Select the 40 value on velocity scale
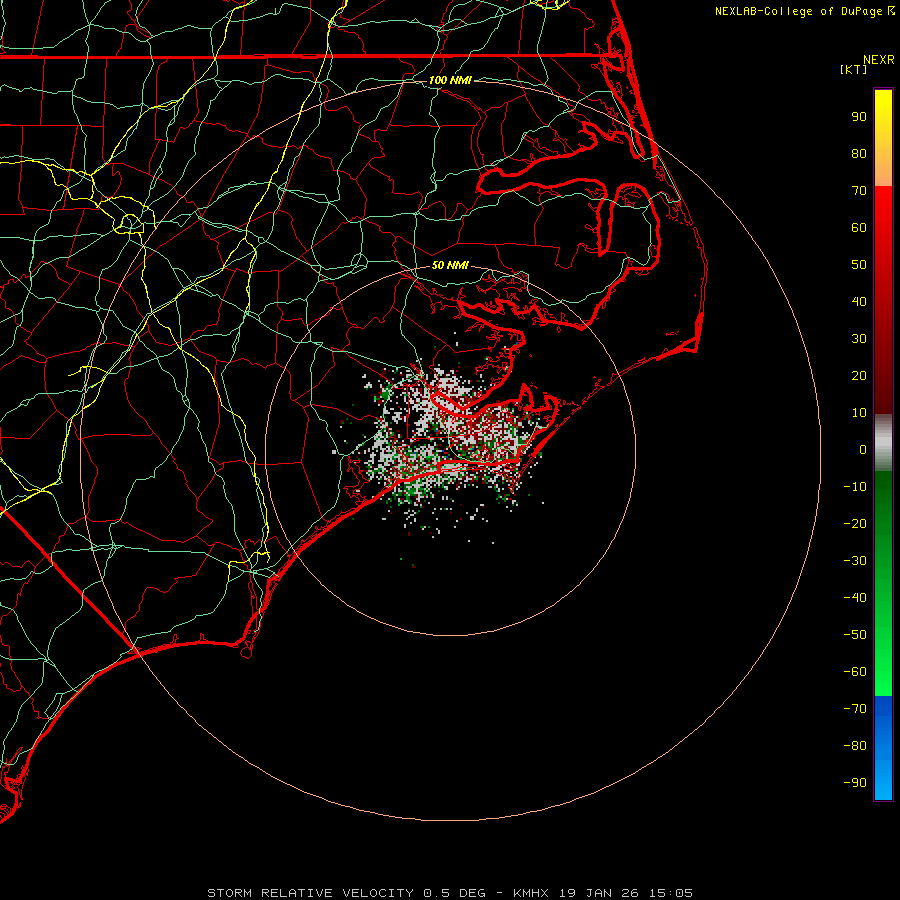Screen dimensions: 900x900 click(x=859, y=301)
